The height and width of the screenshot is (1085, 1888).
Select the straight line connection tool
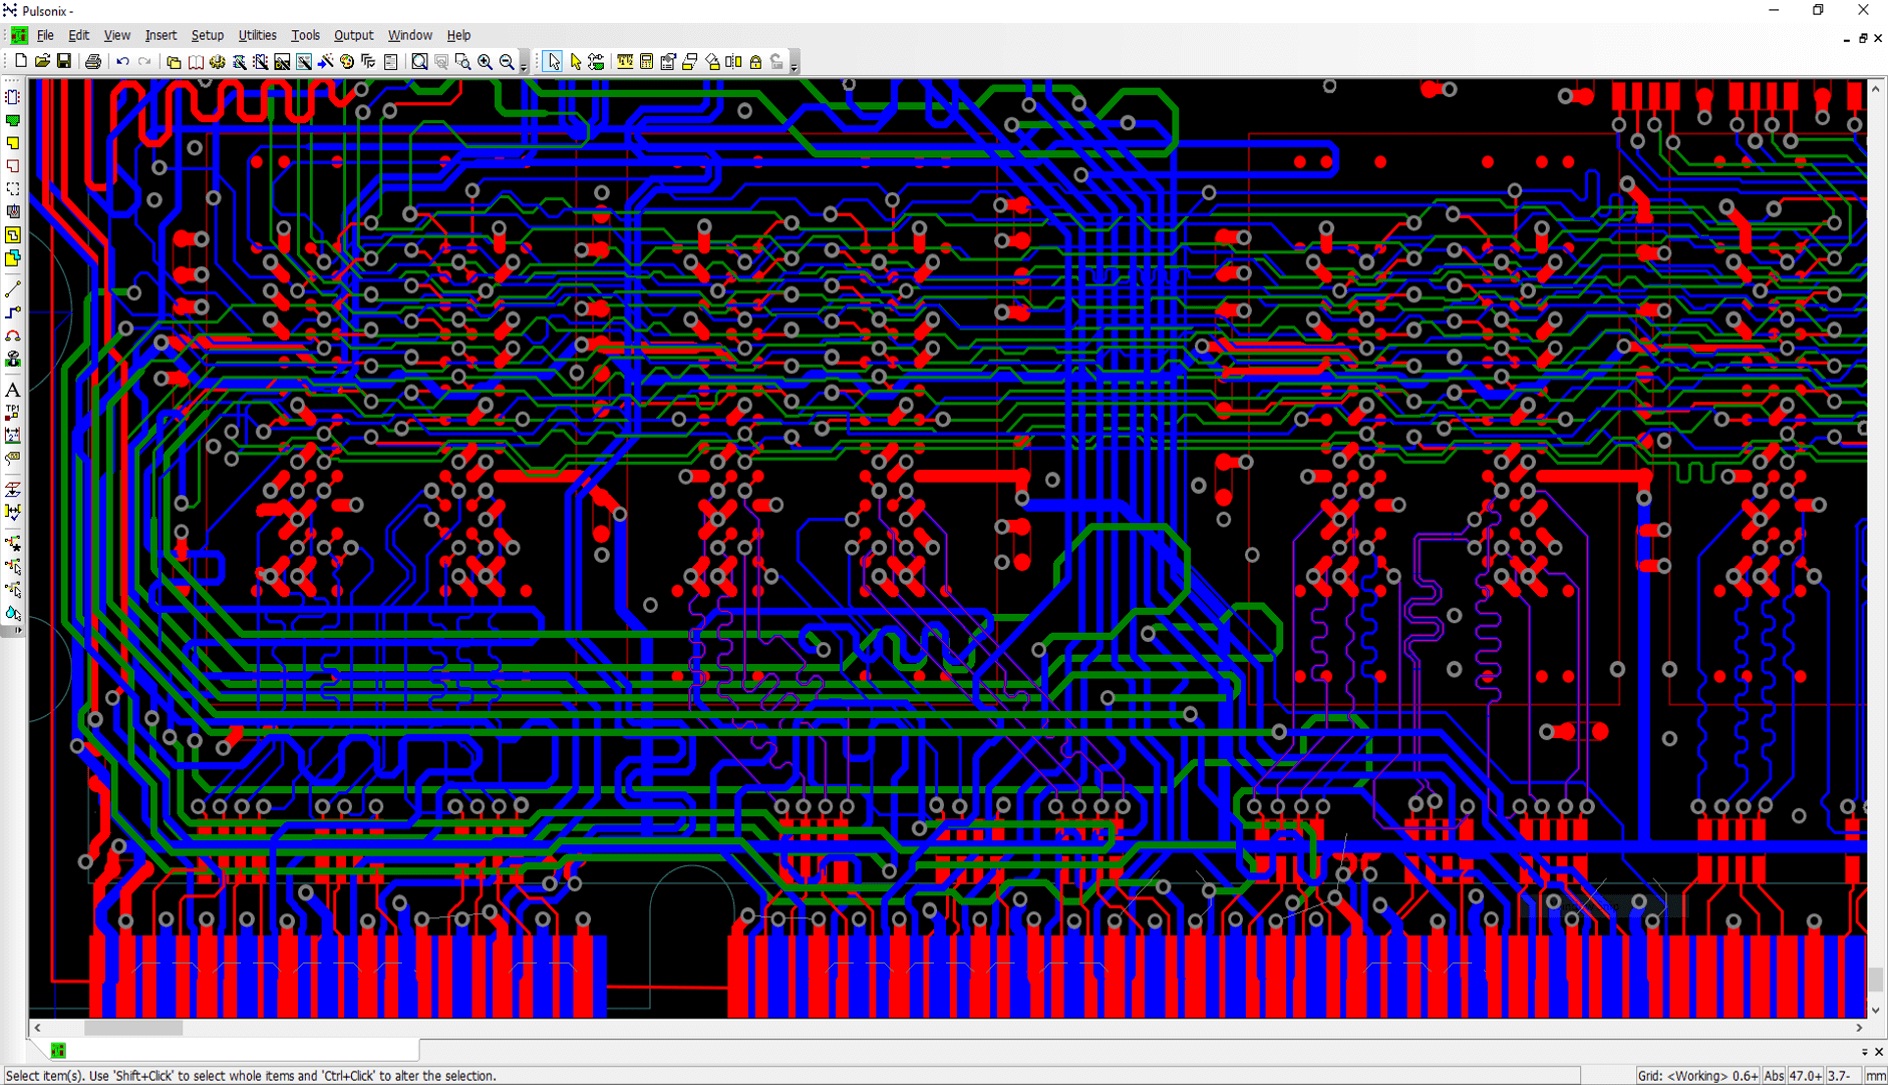click(13, 290)
